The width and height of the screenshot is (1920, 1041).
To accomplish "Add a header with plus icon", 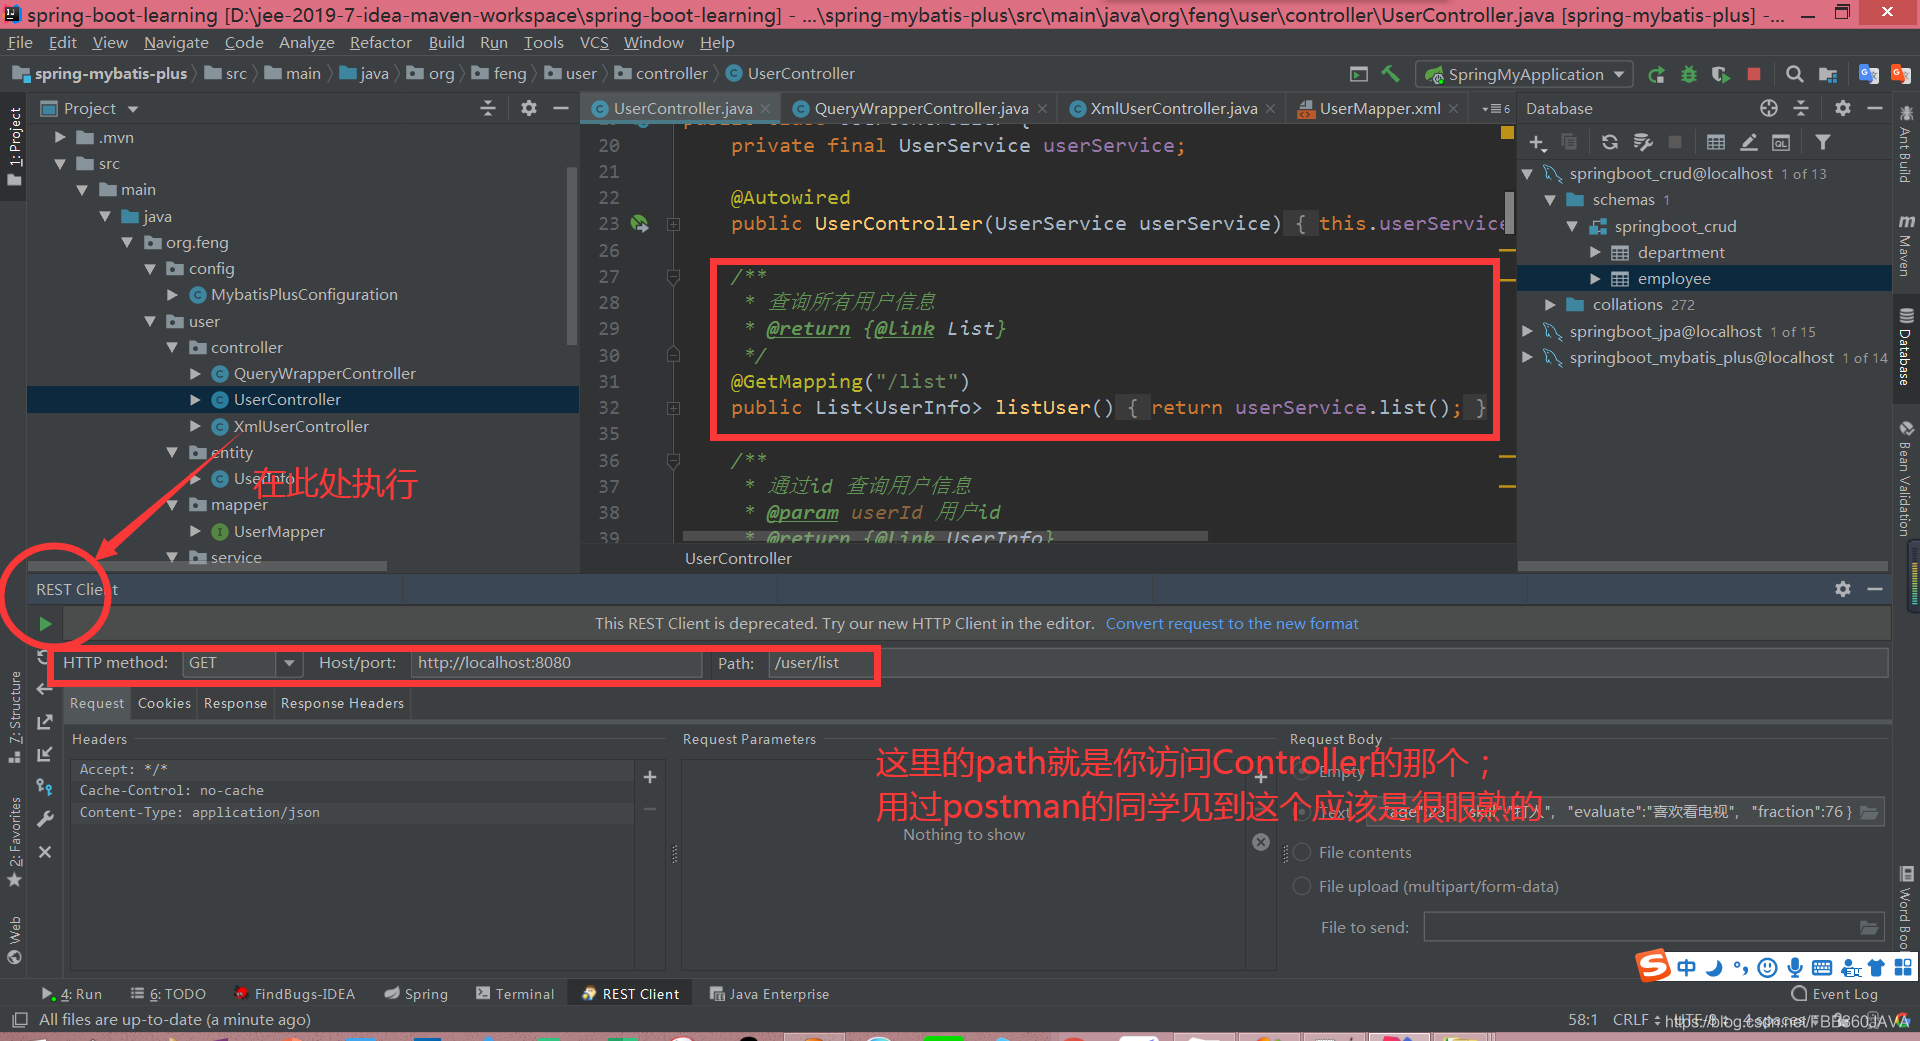I will pos(650,777).
